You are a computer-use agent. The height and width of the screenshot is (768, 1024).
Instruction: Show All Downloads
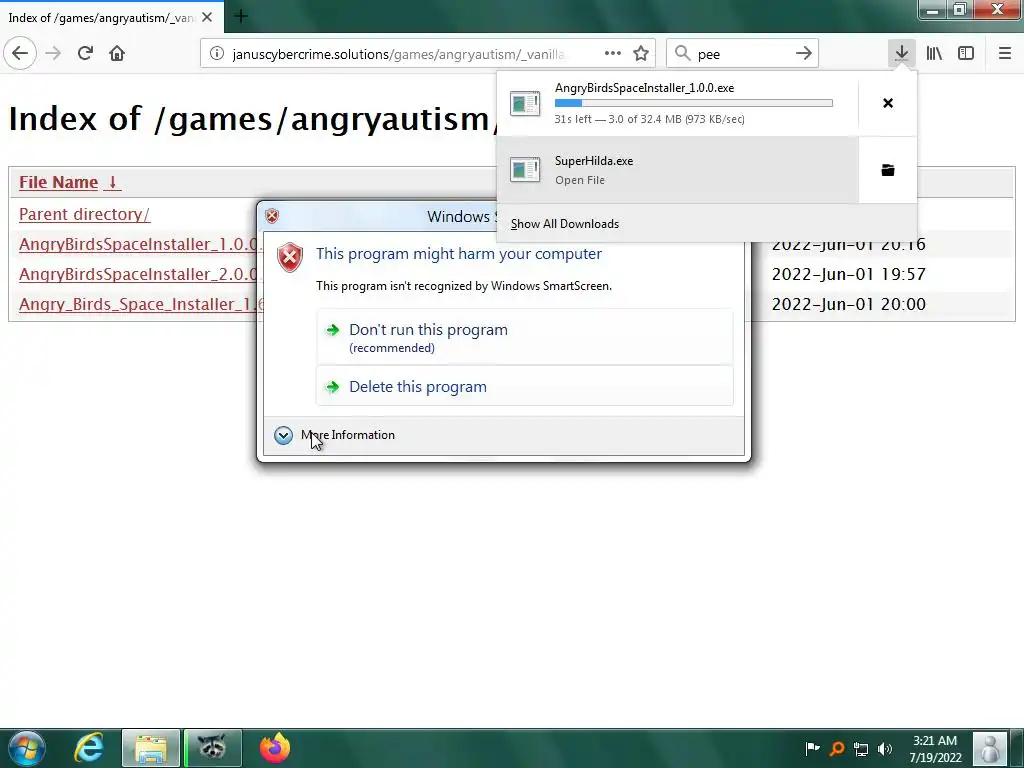coord(565,224)
